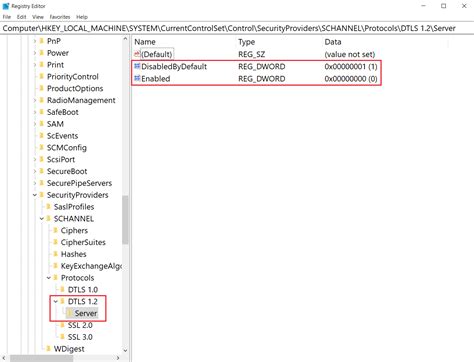Click the tree horizontal scroll right arrow
Viewport: 474px width, 362px height.
click(118, 358)
